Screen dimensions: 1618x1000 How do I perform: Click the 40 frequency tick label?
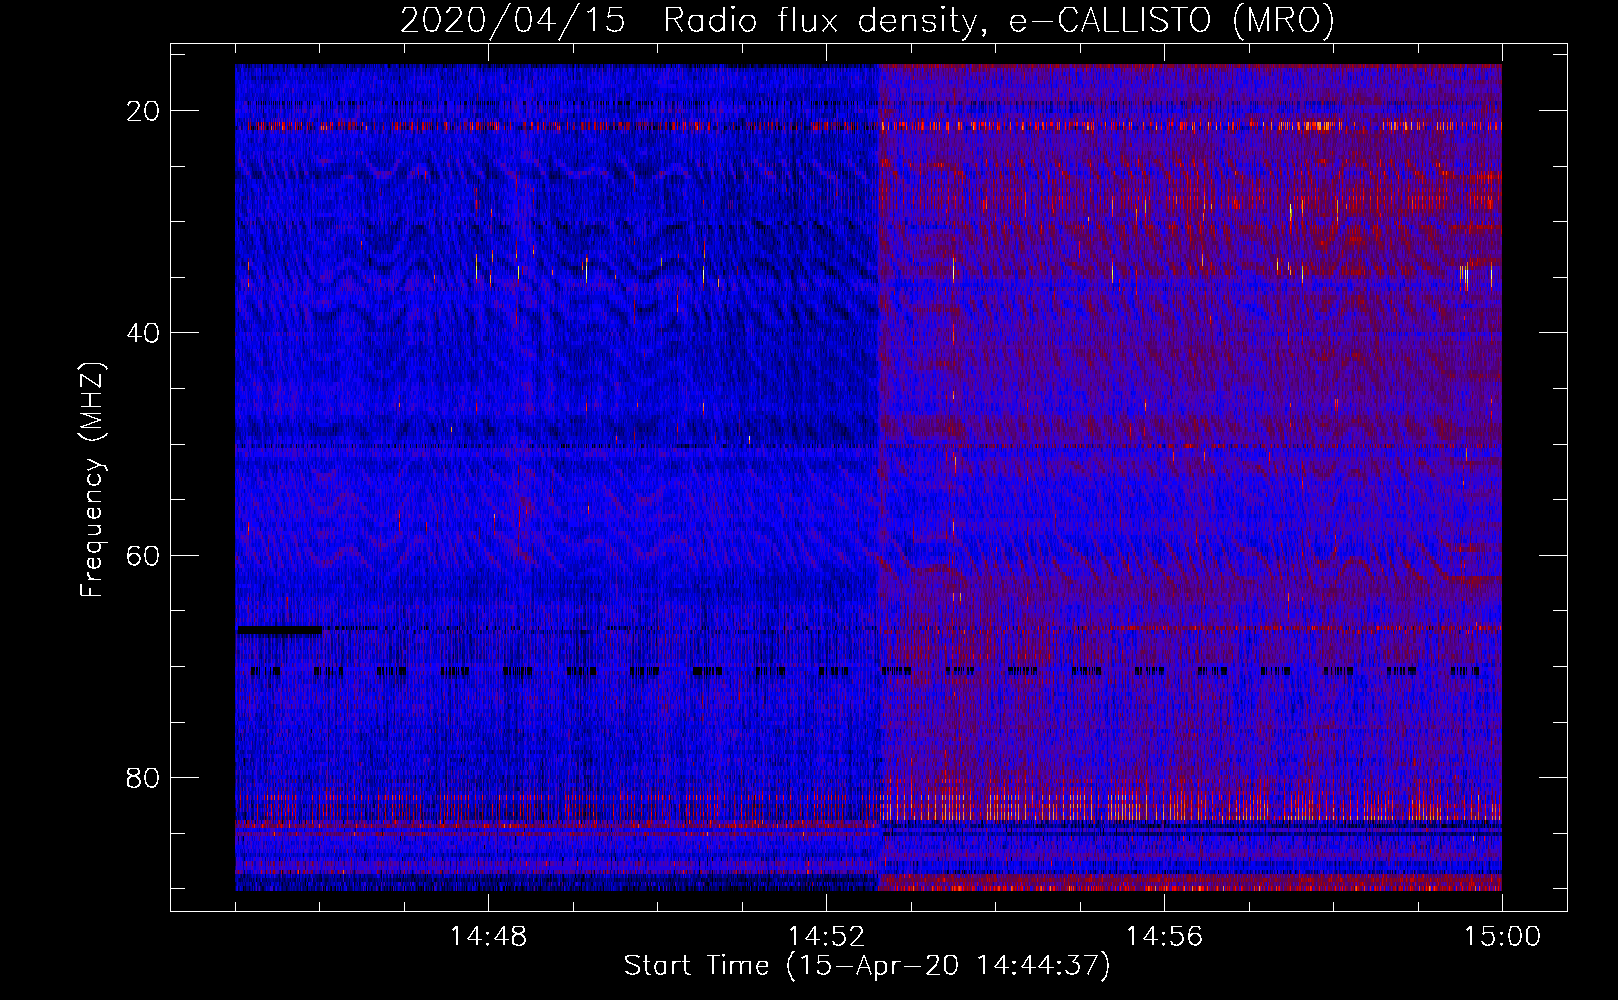coord(143,333)
